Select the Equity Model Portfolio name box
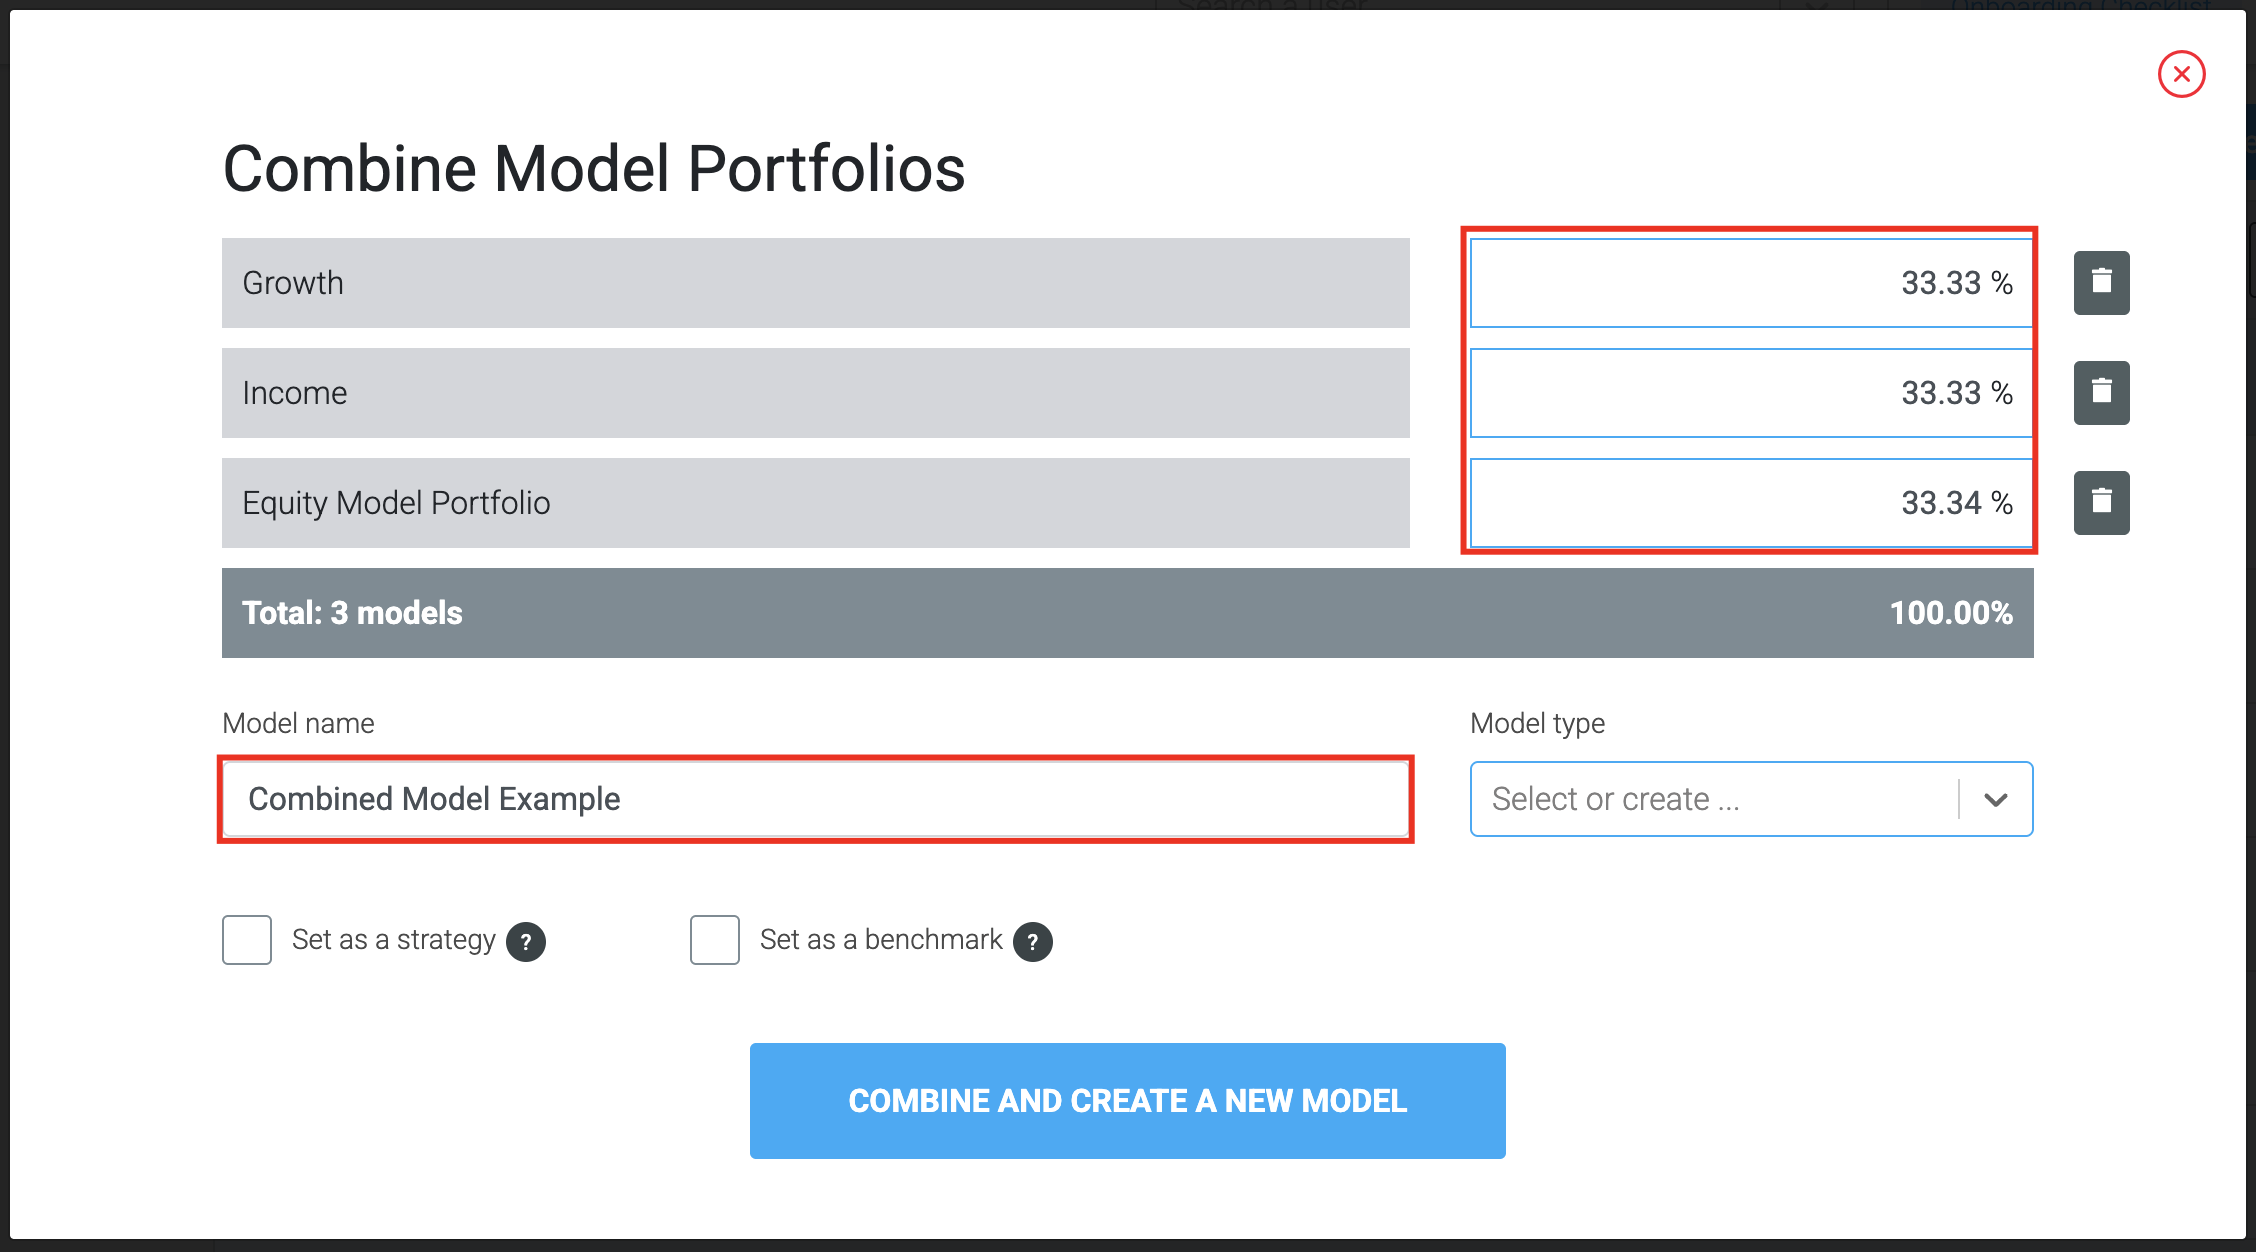Screen dimensions: 2256x1252 click(815, 503)
